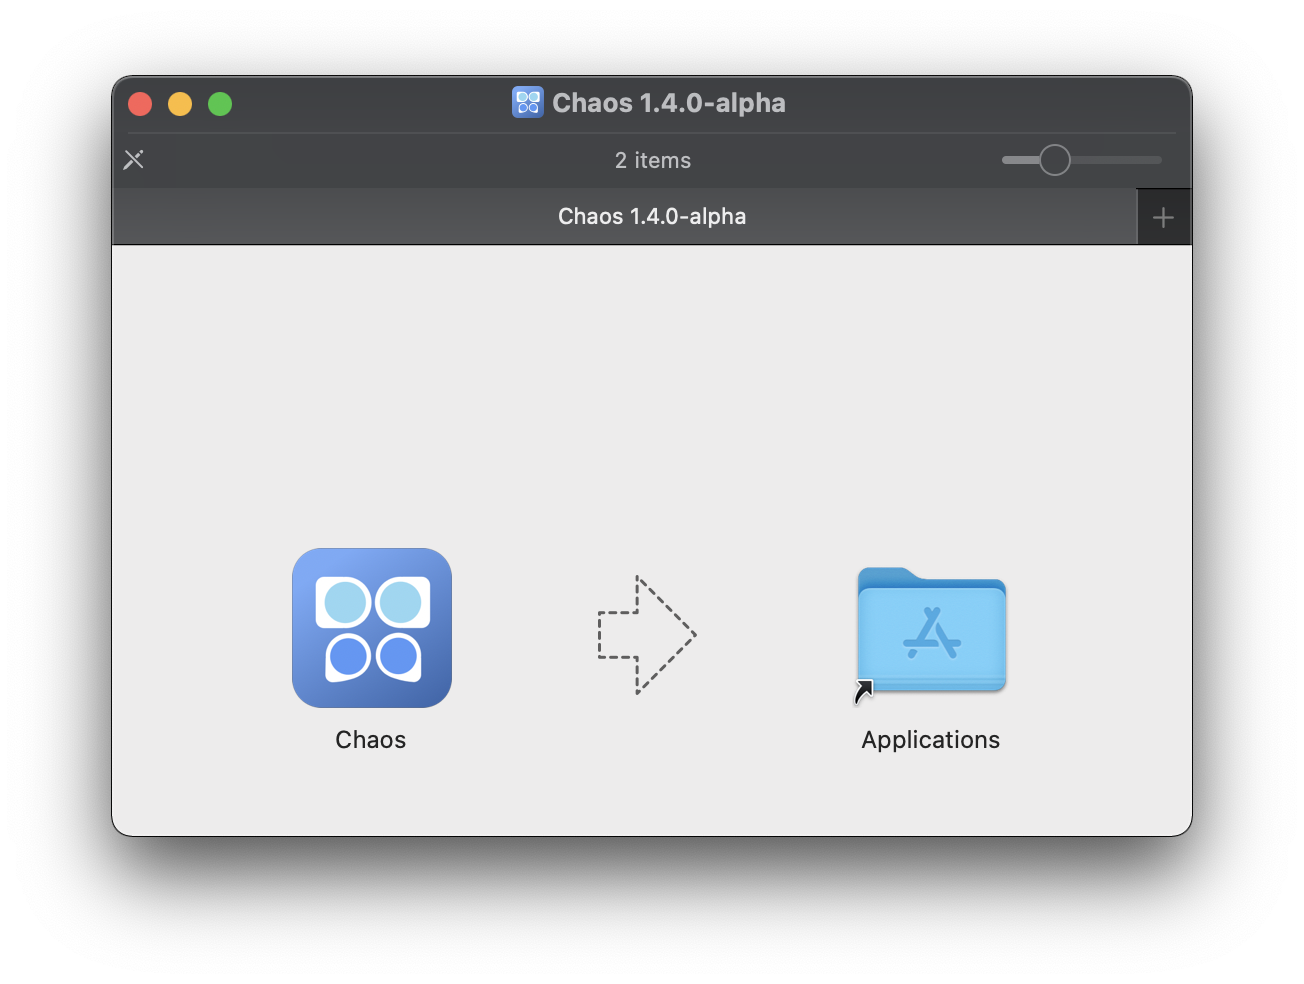Click left end of icon size slider track
The width and height of the screenshot is (1304, 984).
pos(1008,160)
